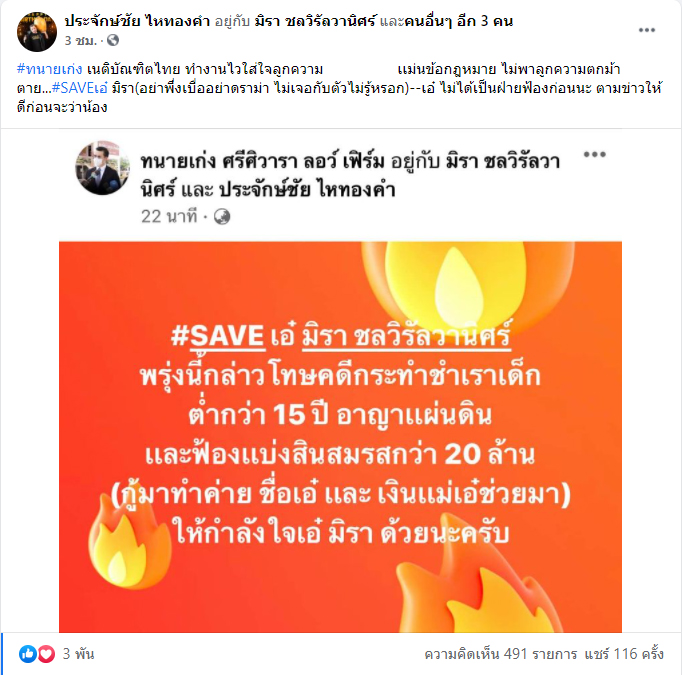The image size is (682, 675).
Task: Show the other 3 tagged people
Action: tap(458, 20)
